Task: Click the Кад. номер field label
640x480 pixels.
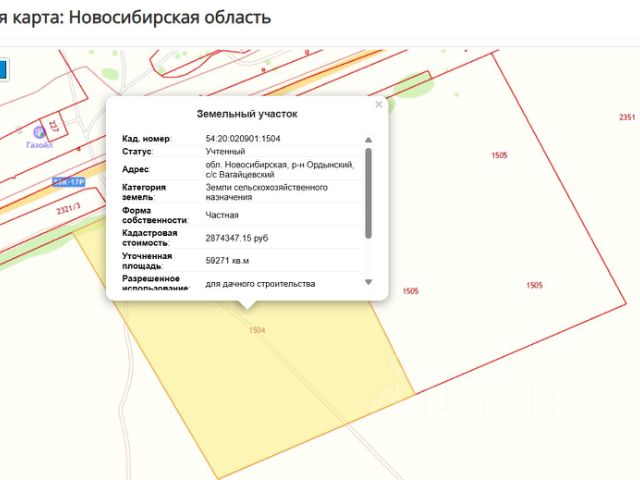Action: point(147,139)
